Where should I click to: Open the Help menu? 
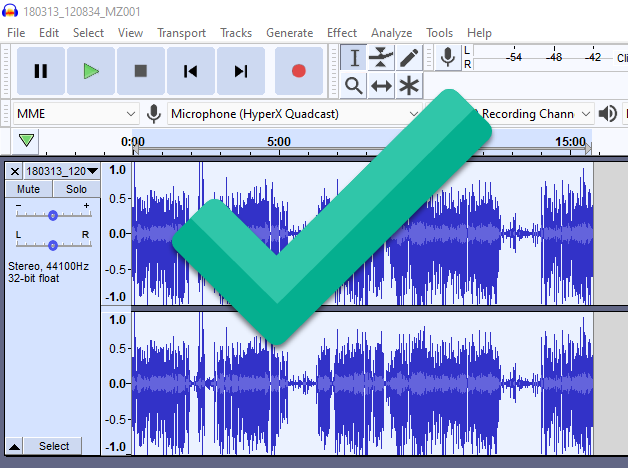point(479,33)
